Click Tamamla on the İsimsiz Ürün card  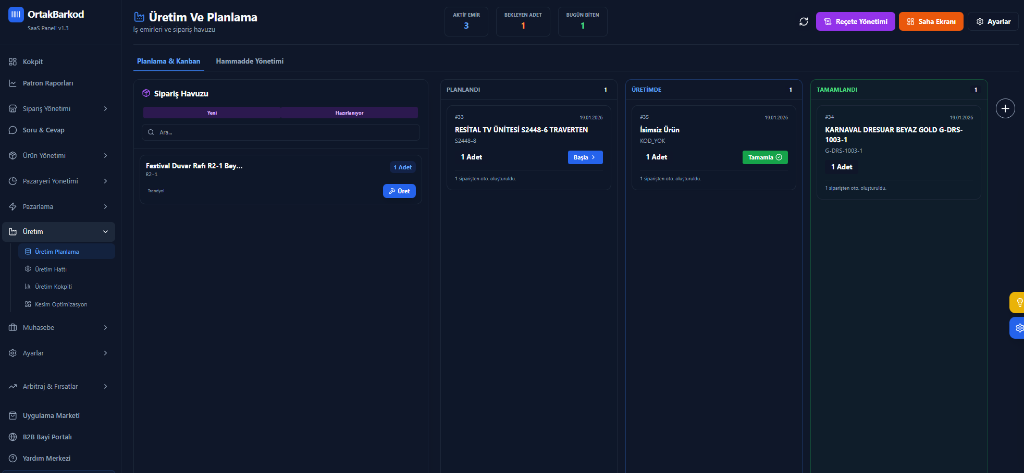click(x=764, y=157)
